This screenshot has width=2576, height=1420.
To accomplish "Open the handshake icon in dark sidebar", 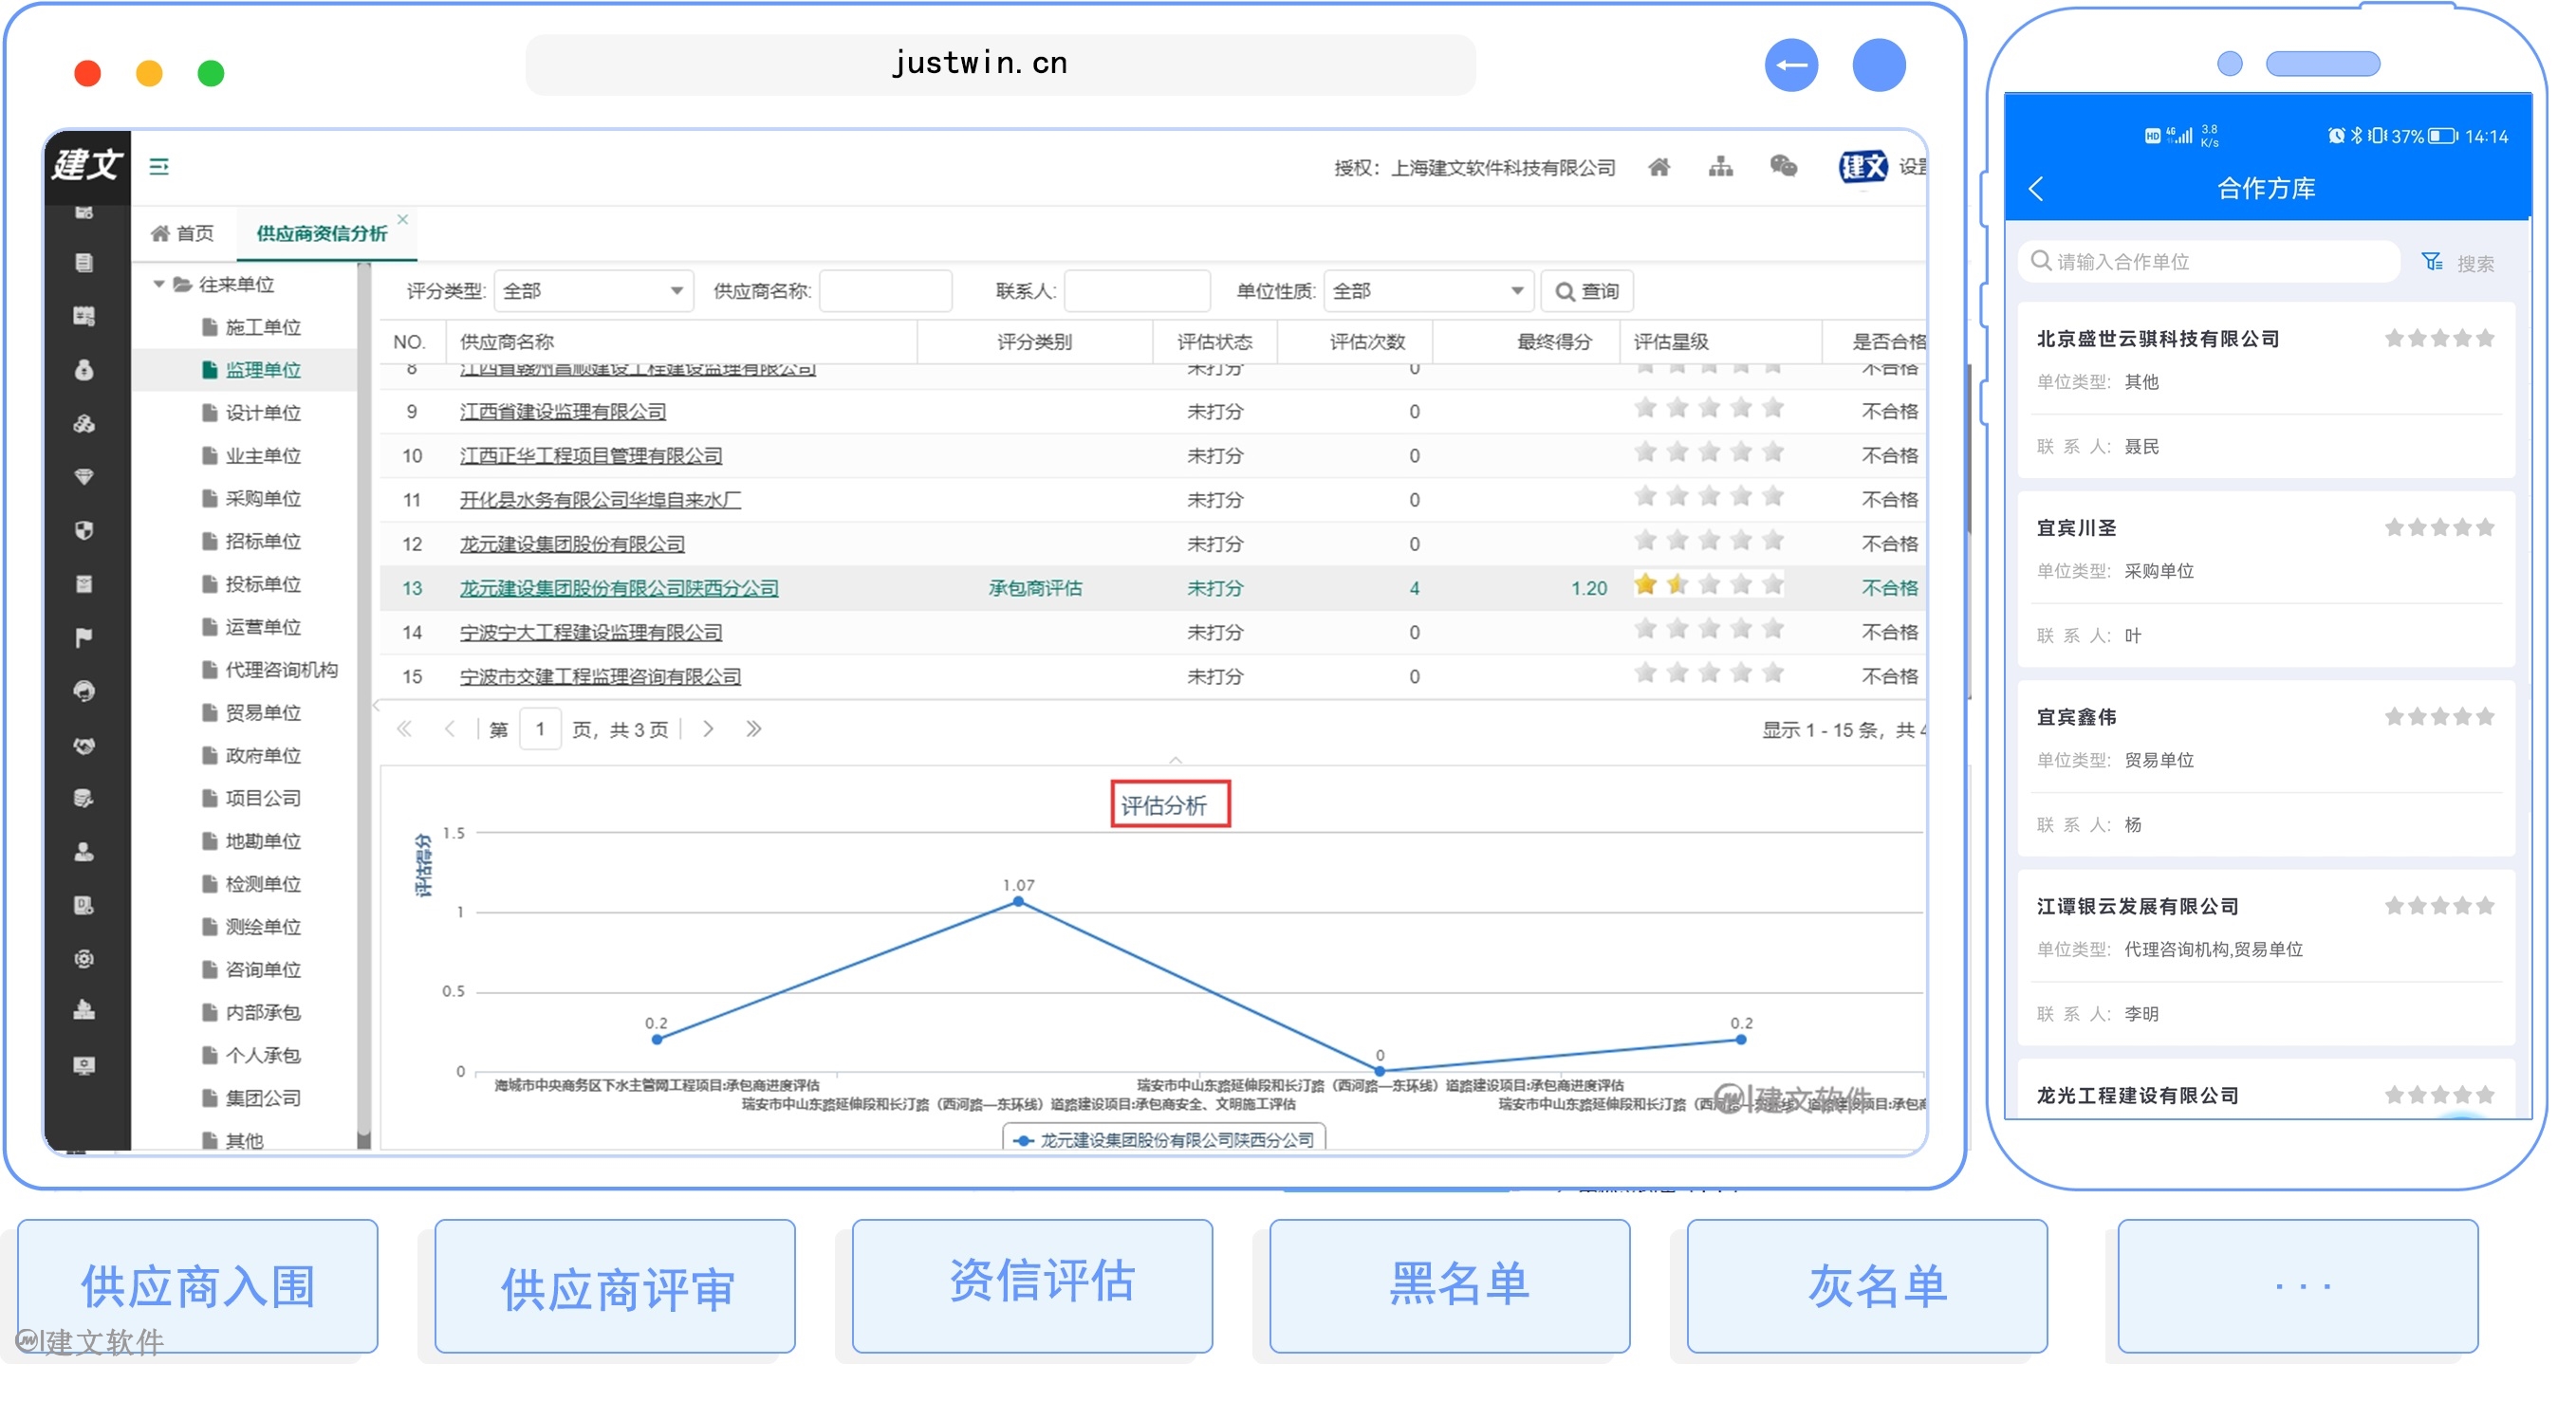I will point(84,745).
